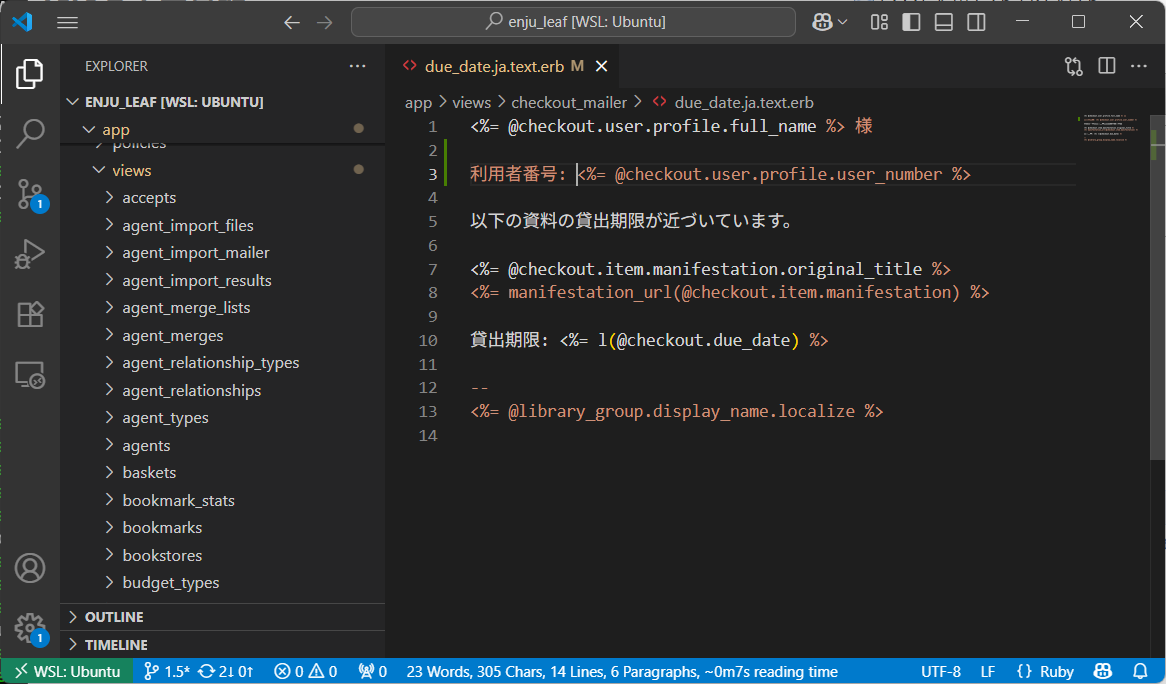Click the checkout_mailer breadcrumb segment
Viewport: 1166px width, 684px height.
click(x=569, y=103)
